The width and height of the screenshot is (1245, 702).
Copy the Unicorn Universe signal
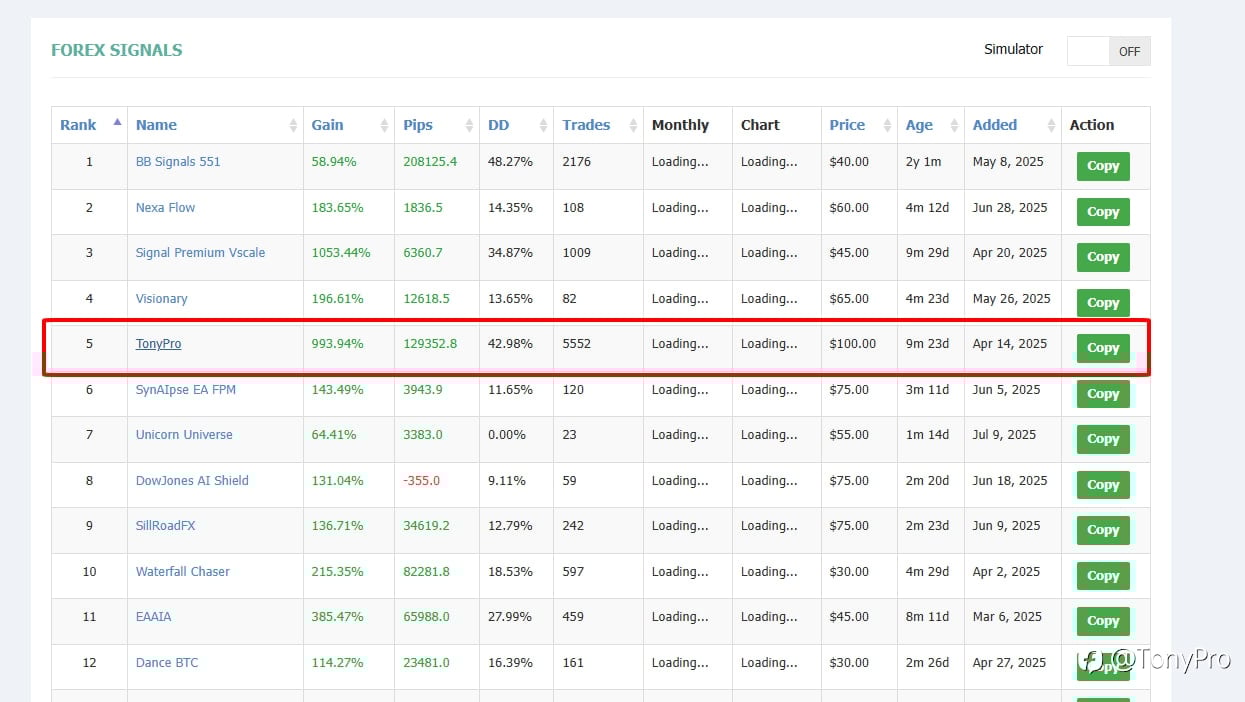(1103, 439)
